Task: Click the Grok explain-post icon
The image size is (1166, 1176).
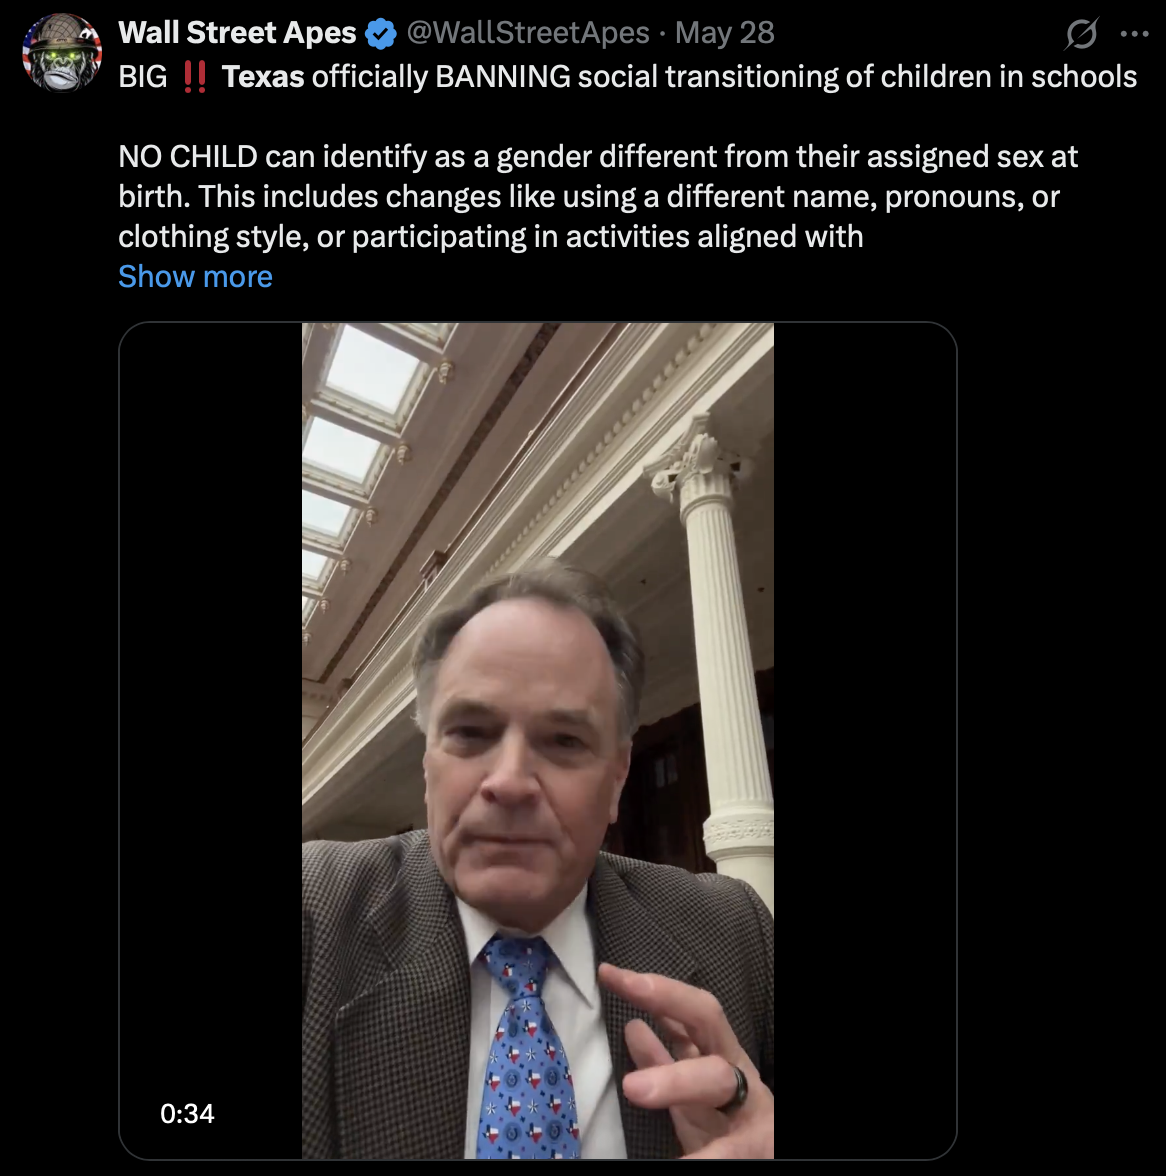Action: point(1080,35)
